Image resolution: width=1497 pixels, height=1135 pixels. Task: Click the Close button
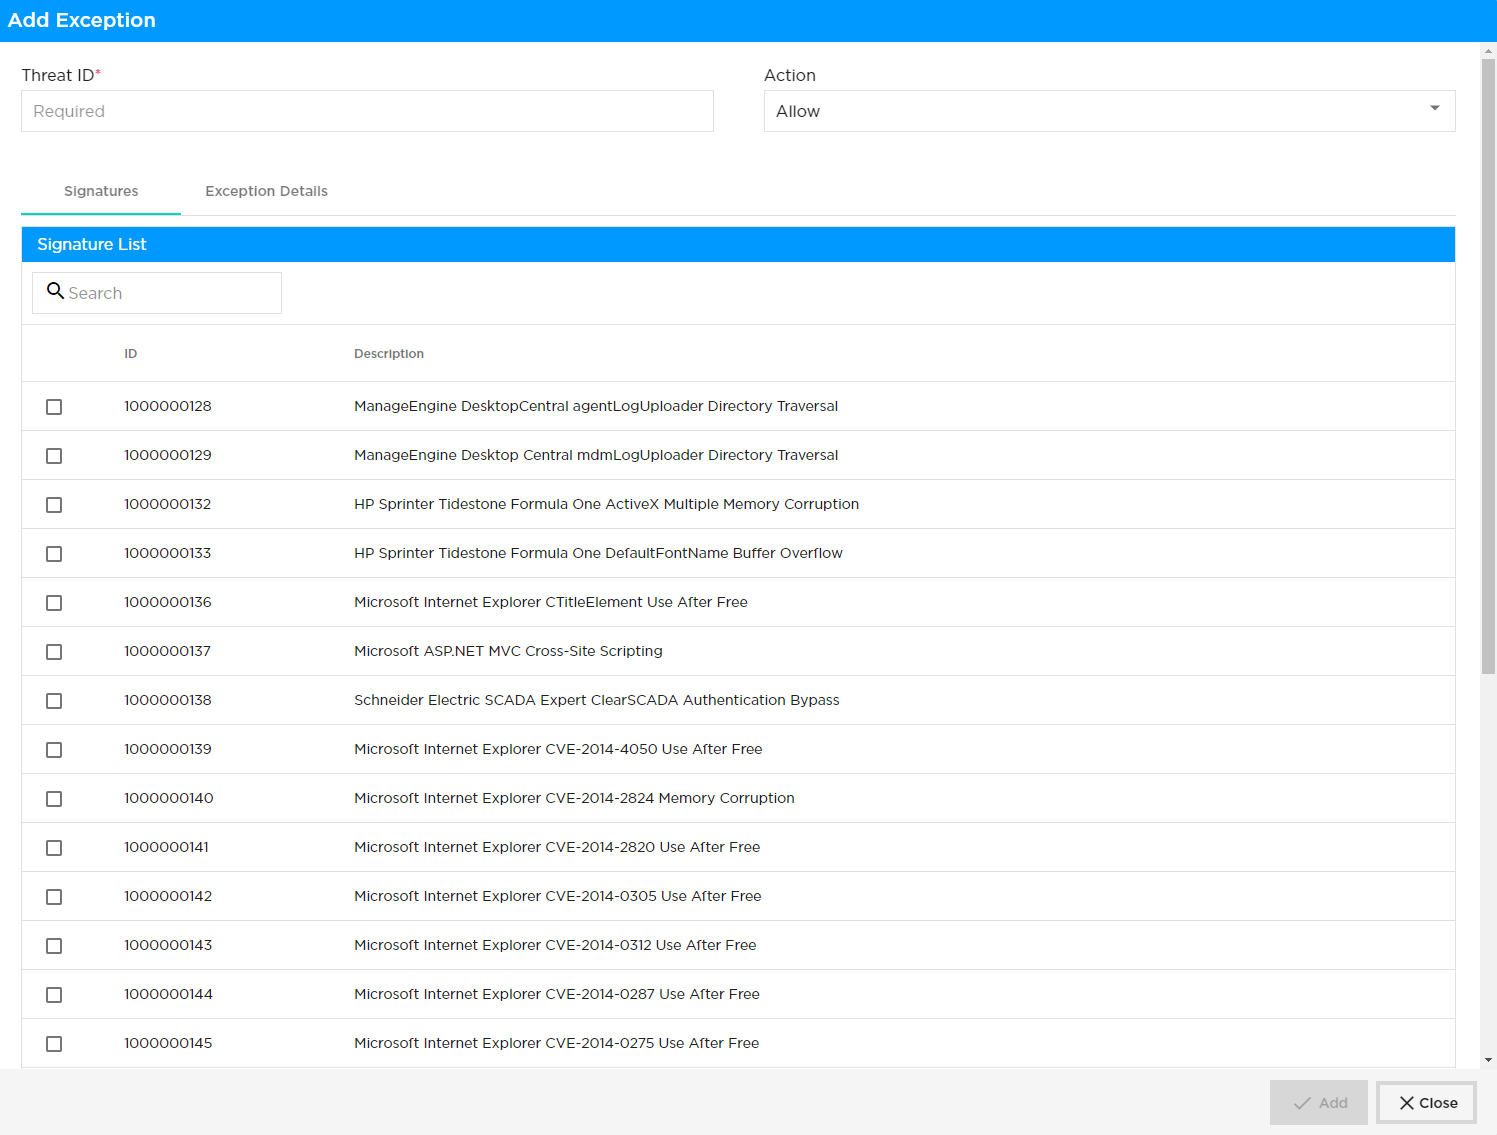tap(1426, 1103)
